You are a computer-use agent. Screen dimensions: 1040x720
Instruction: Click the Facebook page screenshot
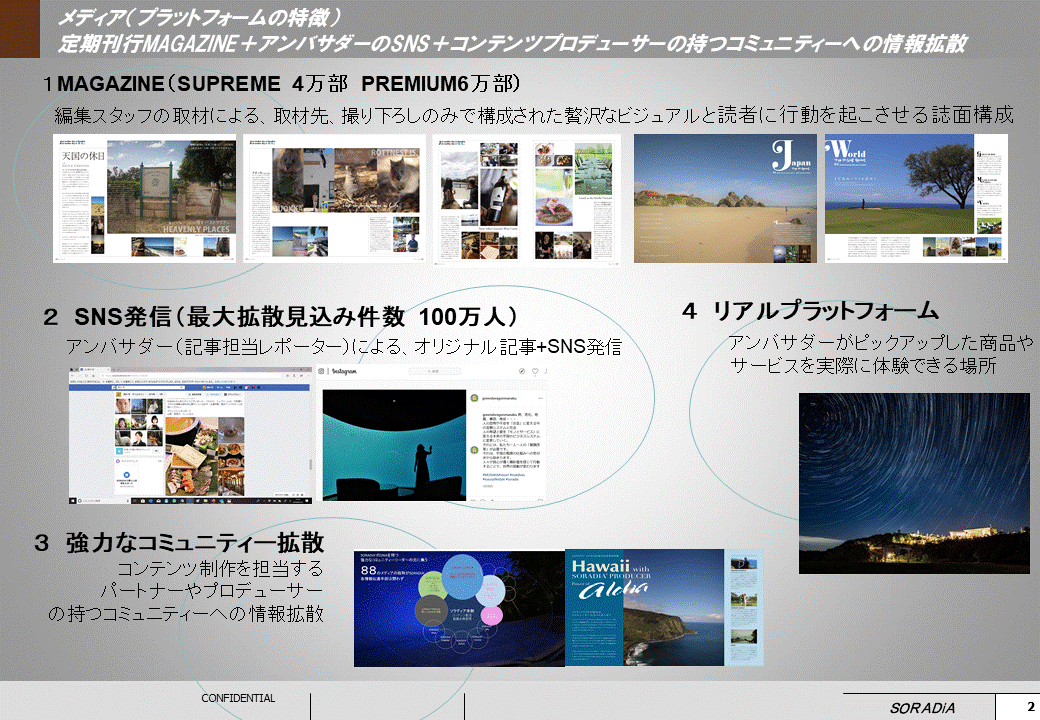click(190, 434)
